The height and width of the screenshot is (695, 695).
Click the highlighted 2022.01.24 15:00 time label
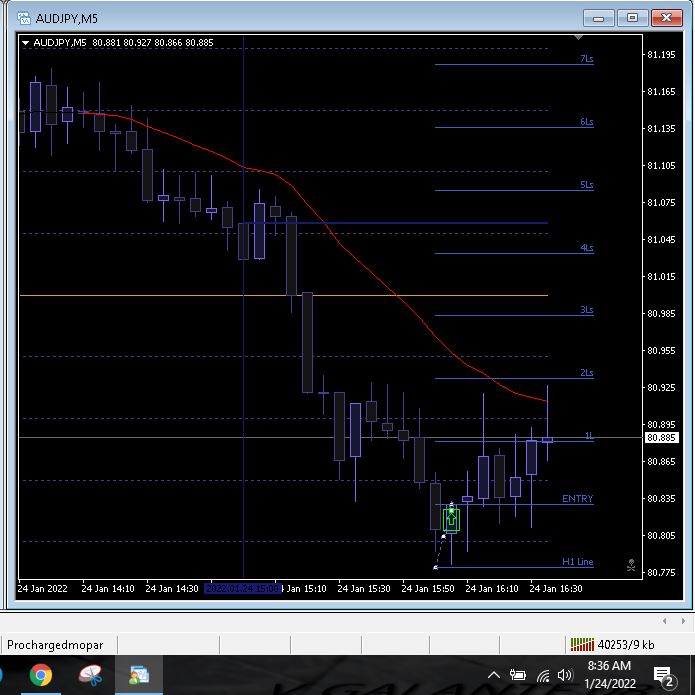coord(242,589)
